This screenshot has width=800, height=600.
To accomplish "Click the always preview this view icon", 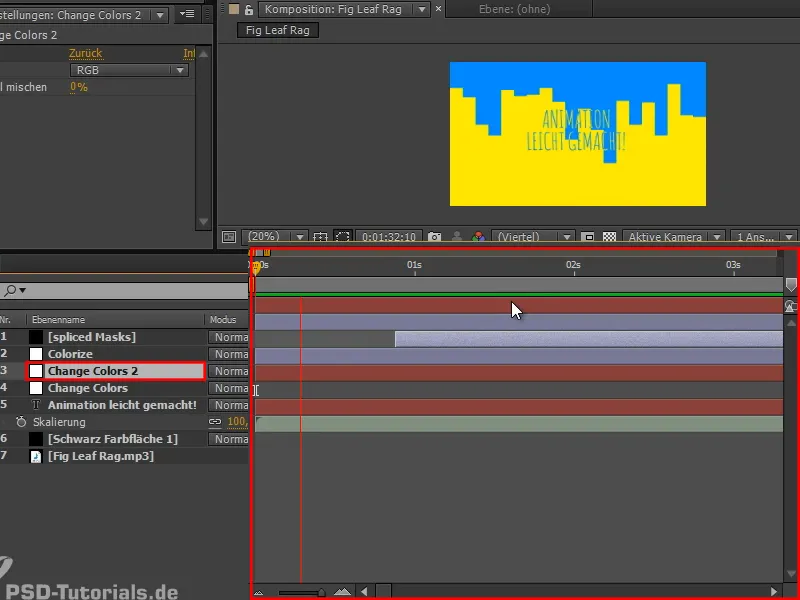I will coord(229,237).
